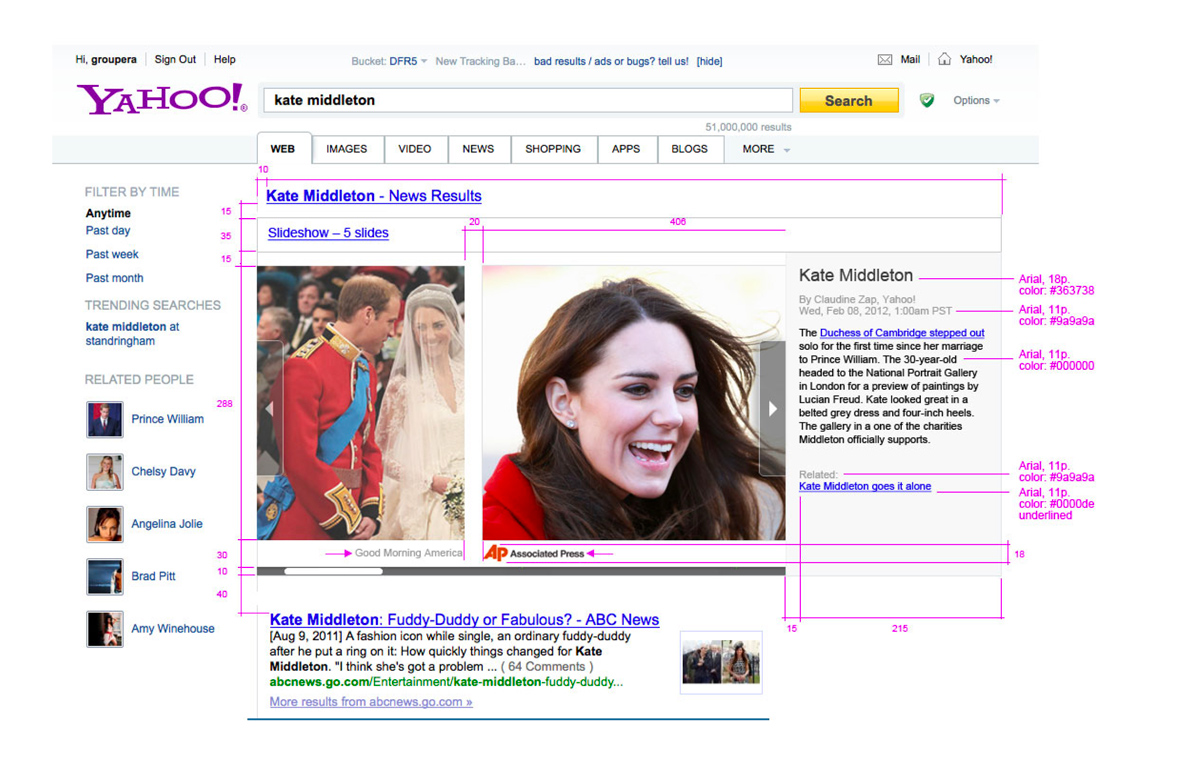Expand the Bucket DFR5 dropdown
1200x780 pixels.
click(405, 61)
